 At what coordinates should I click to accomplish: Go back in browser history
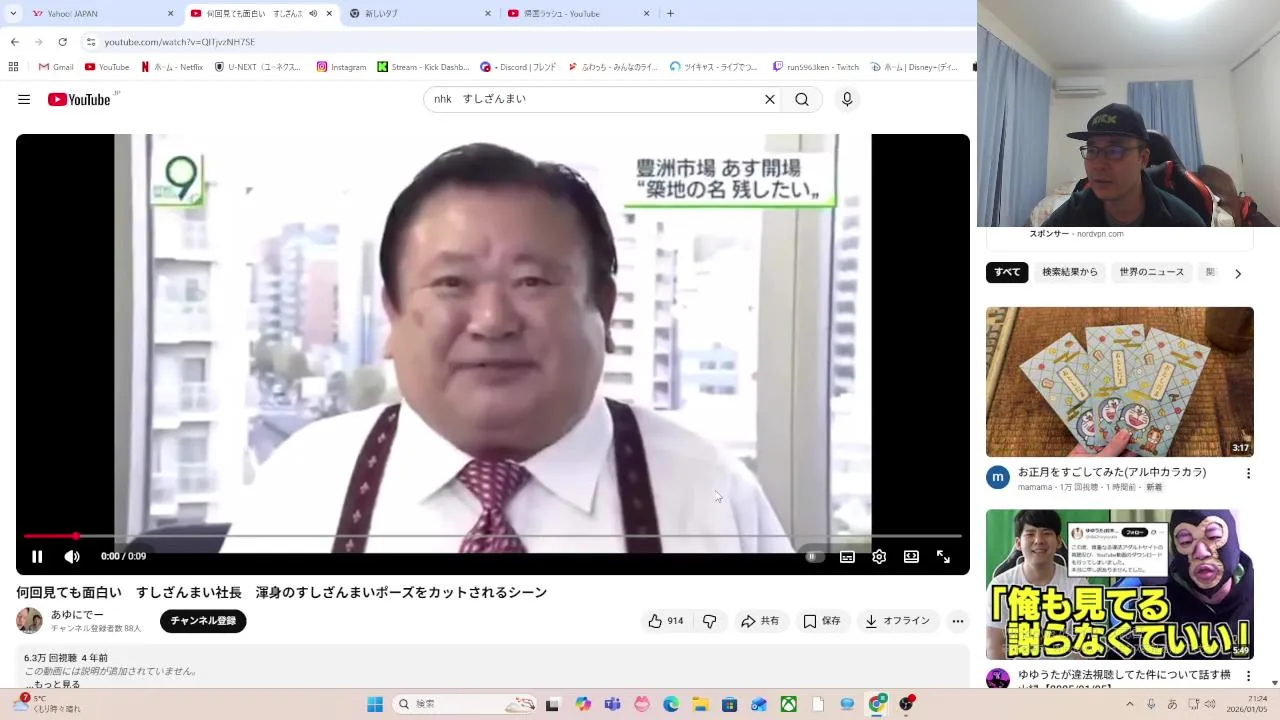(14, 42)
